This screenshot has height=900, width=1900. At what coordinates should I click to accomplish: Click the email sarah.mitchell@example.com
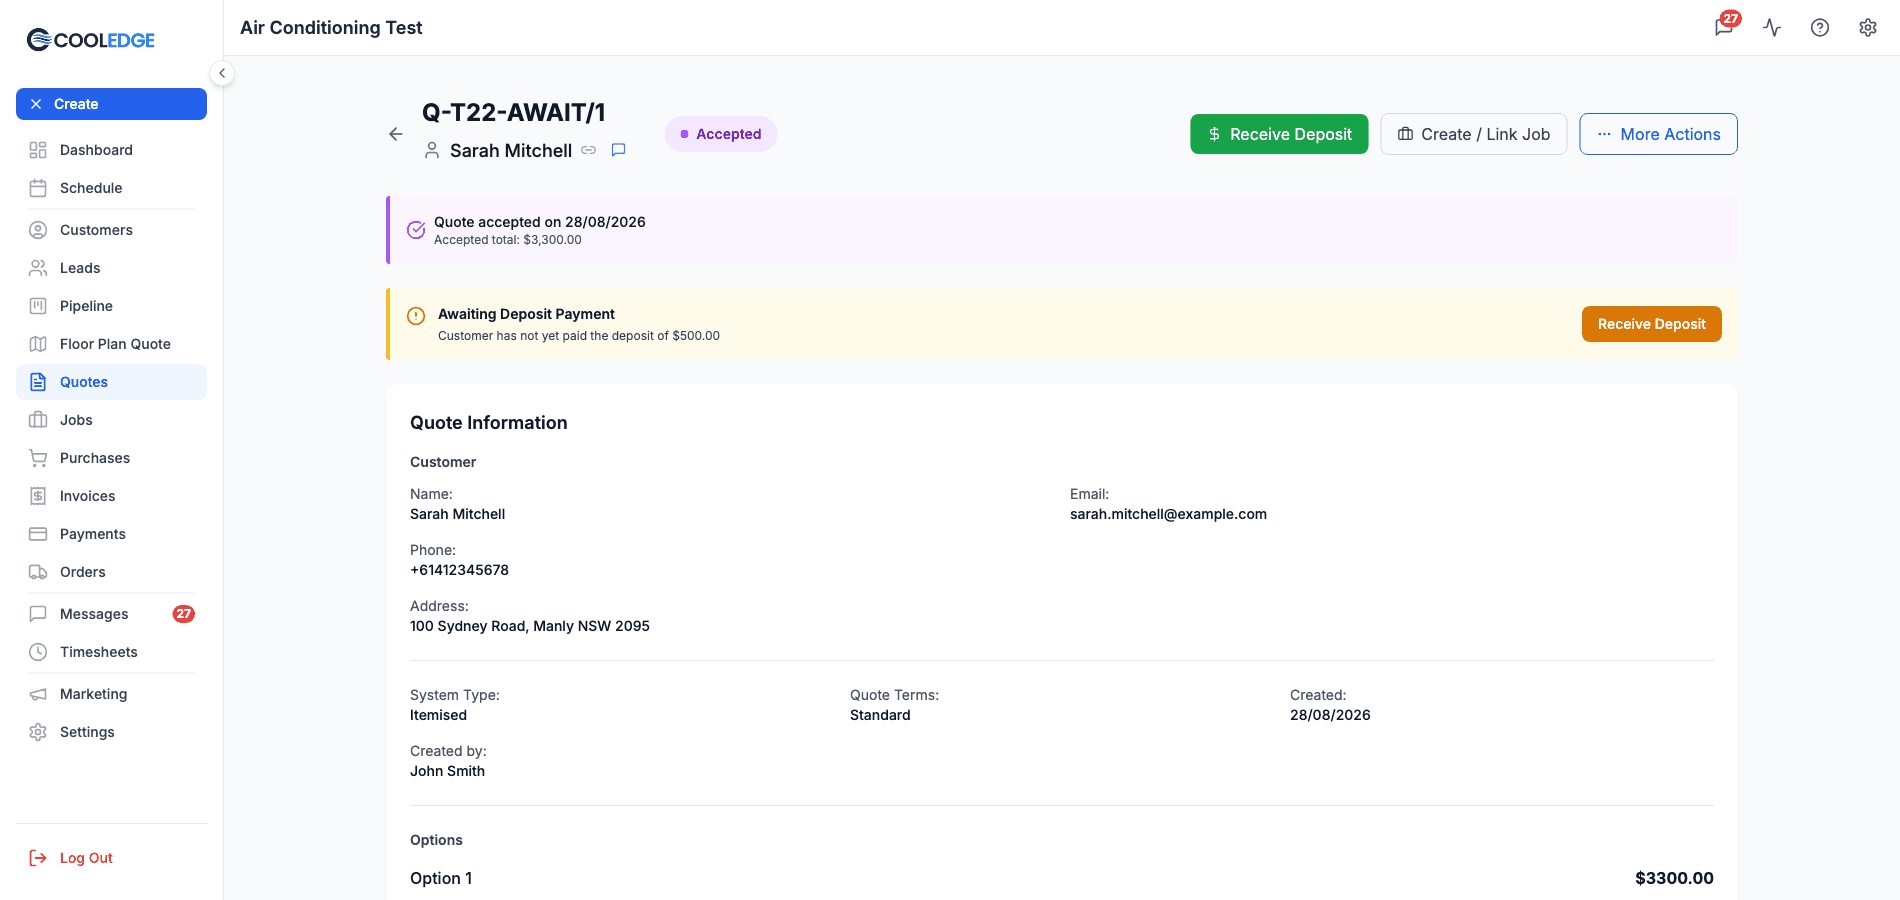1168,514
